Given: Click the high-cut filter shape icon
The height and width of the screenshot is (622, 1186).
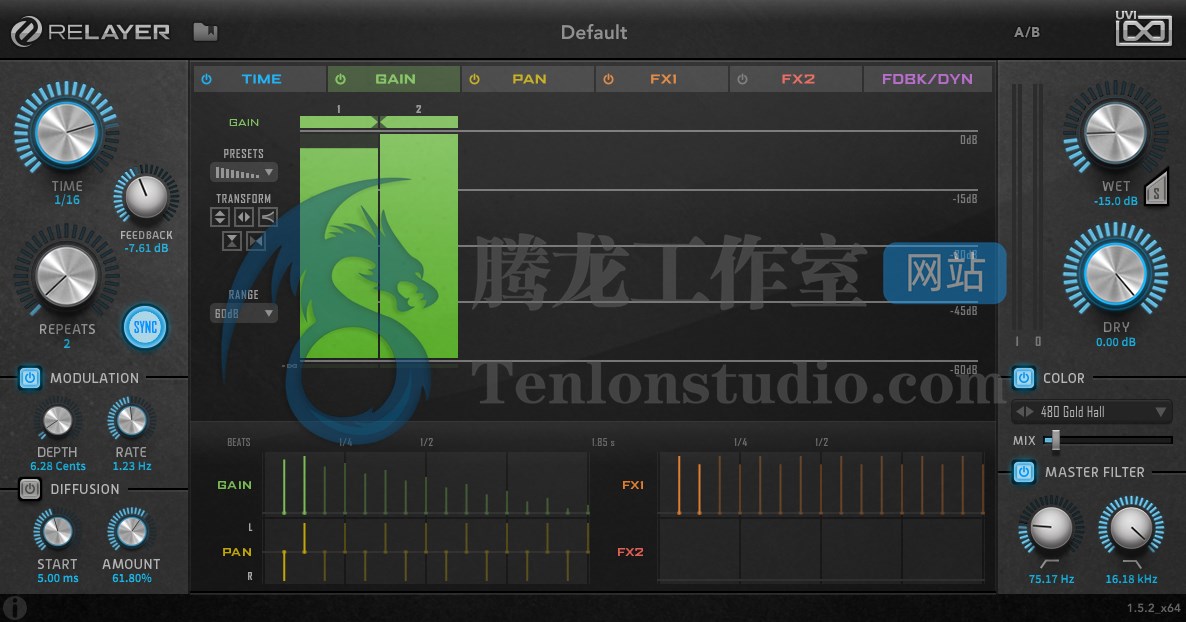Looking at the screenshot, I should (x=1132, y=564).
